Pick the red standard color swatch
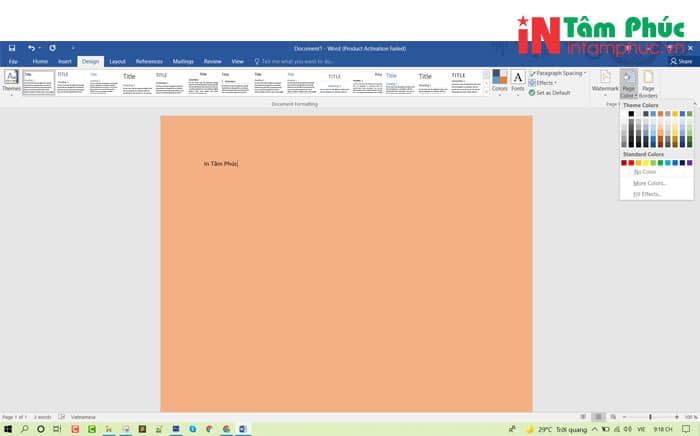The width and height of the screenshot is (700, 436). coord(632,162)
